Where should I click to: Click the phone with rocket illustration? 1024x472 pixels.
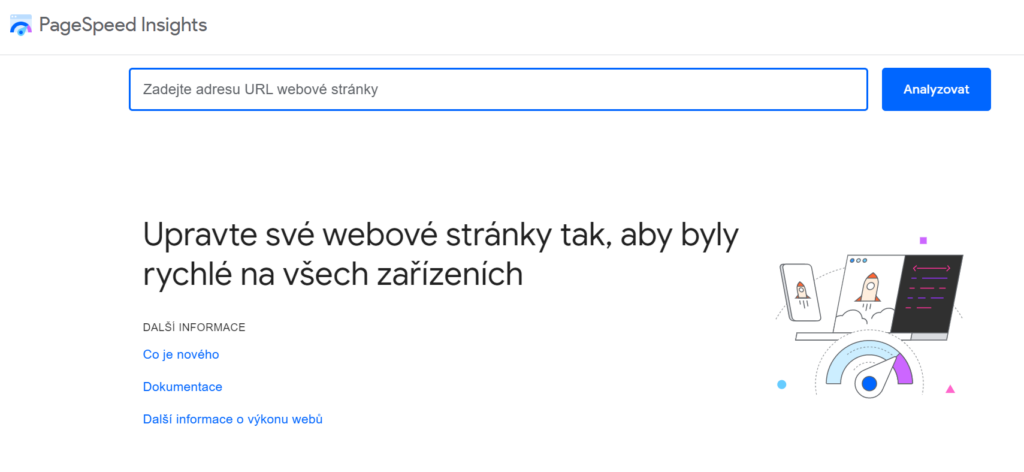tap(800, 292)
